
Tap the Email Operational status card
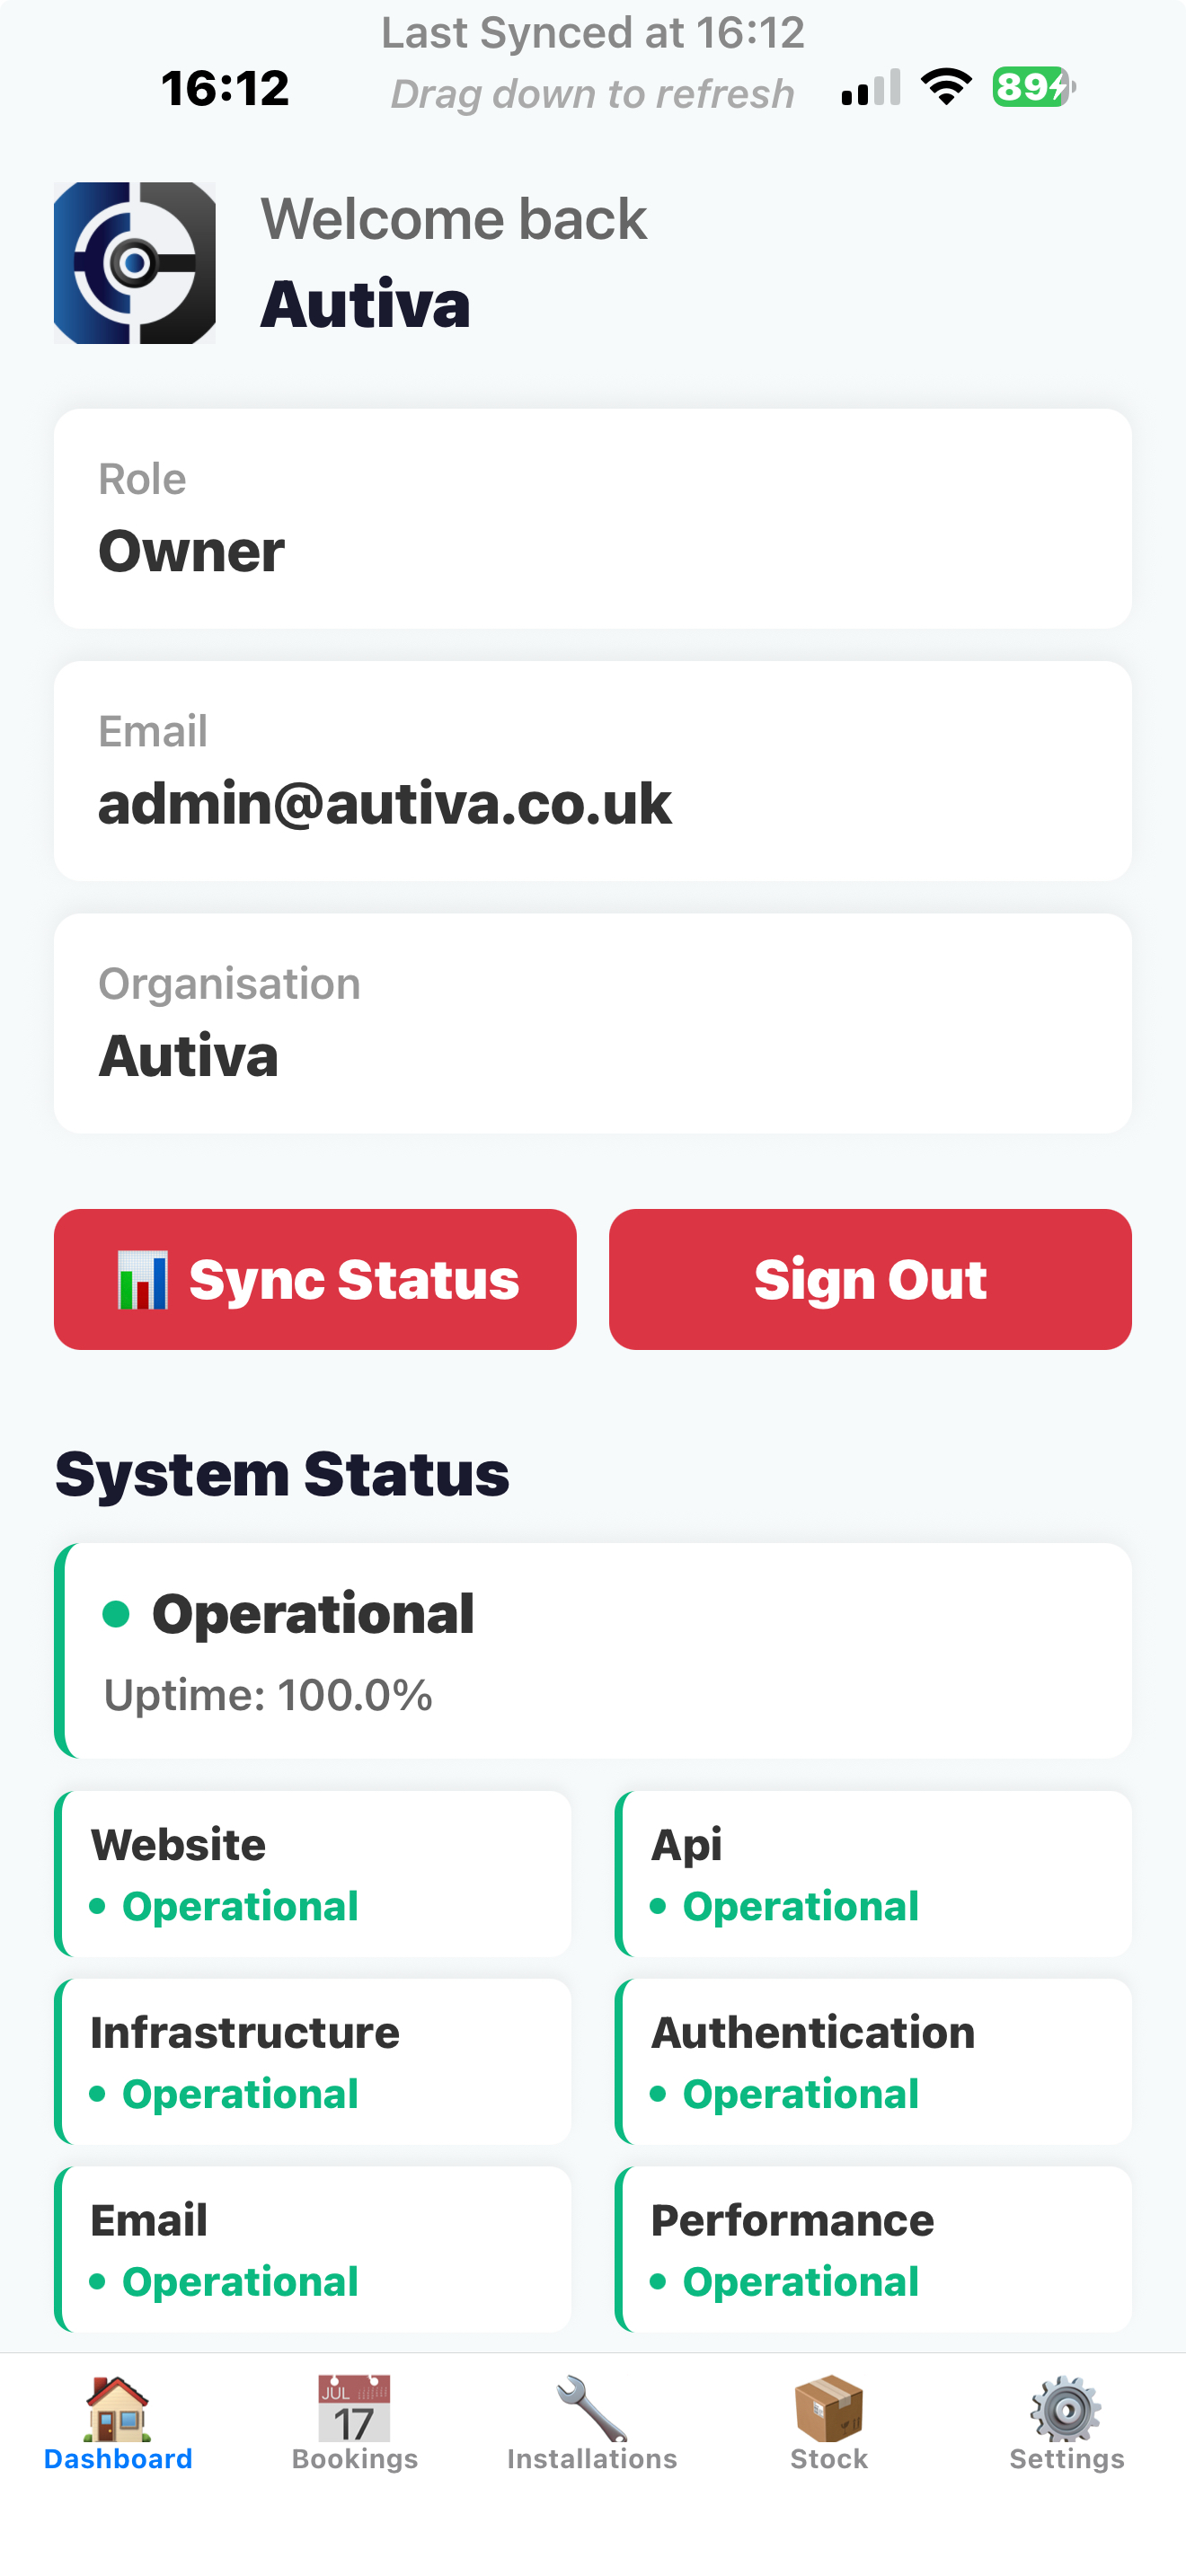pyautogui.click(x=313, y=2249)
